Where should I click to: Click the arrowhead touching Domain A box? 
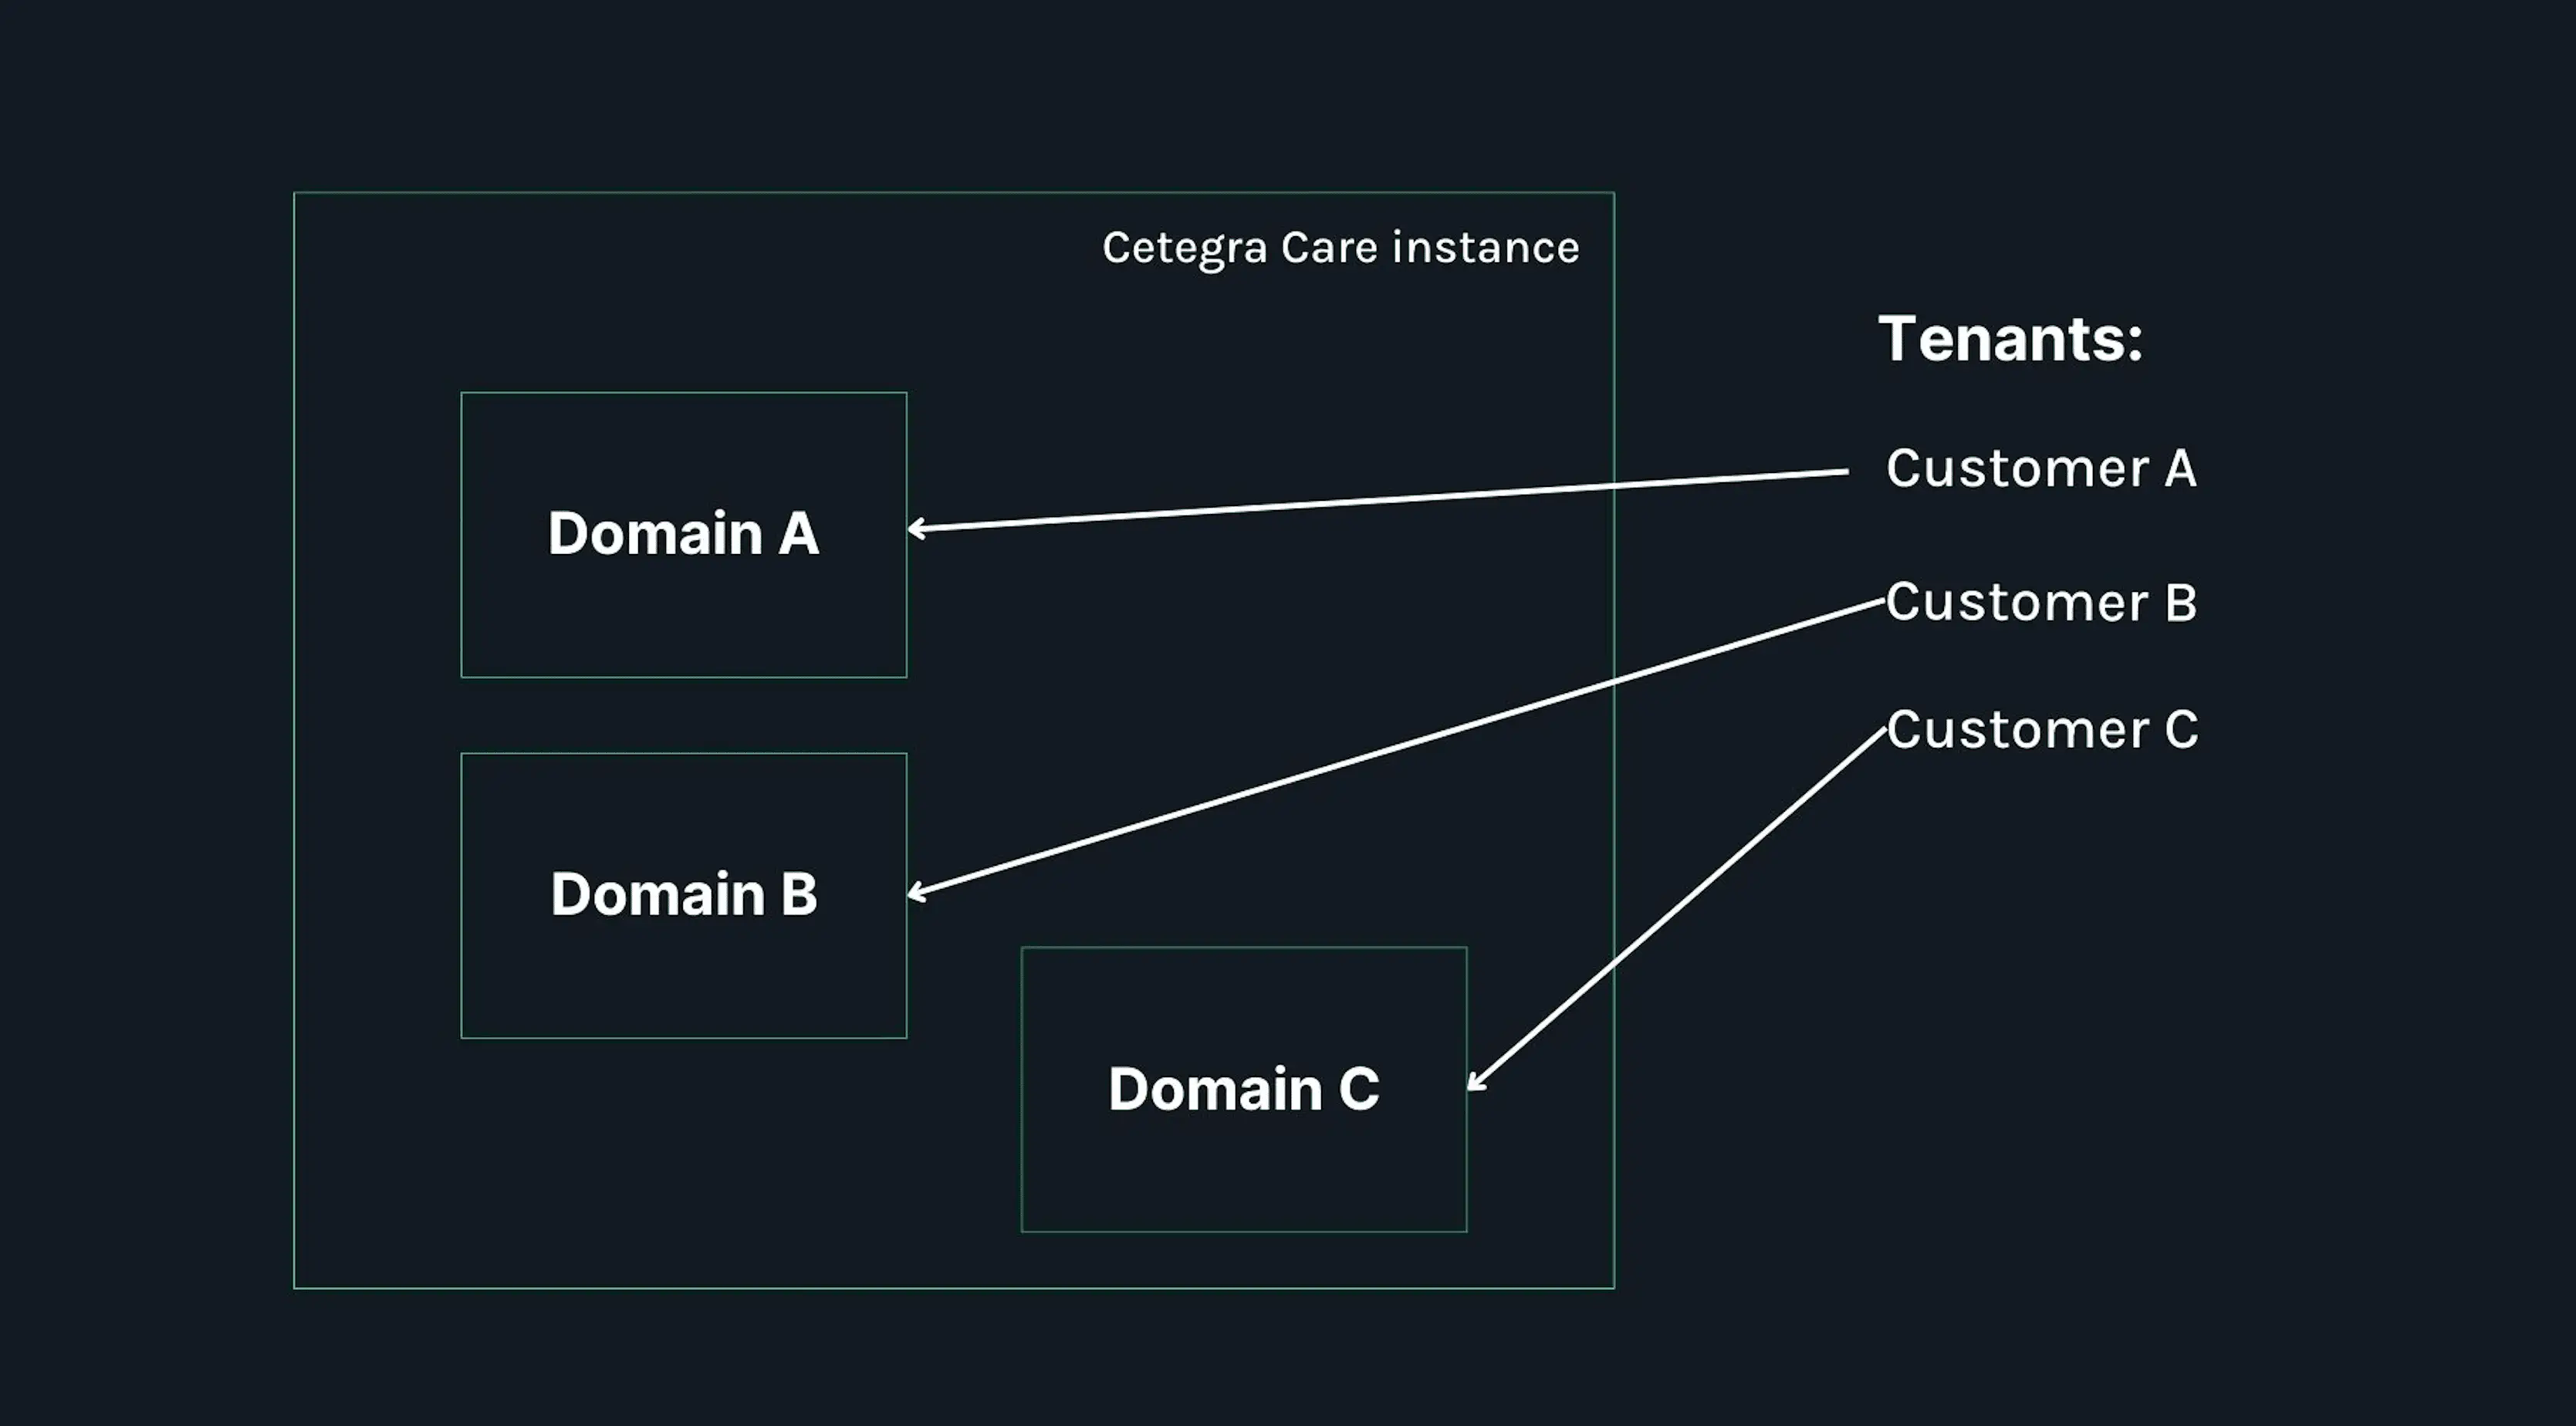click(x=914, y=528)
